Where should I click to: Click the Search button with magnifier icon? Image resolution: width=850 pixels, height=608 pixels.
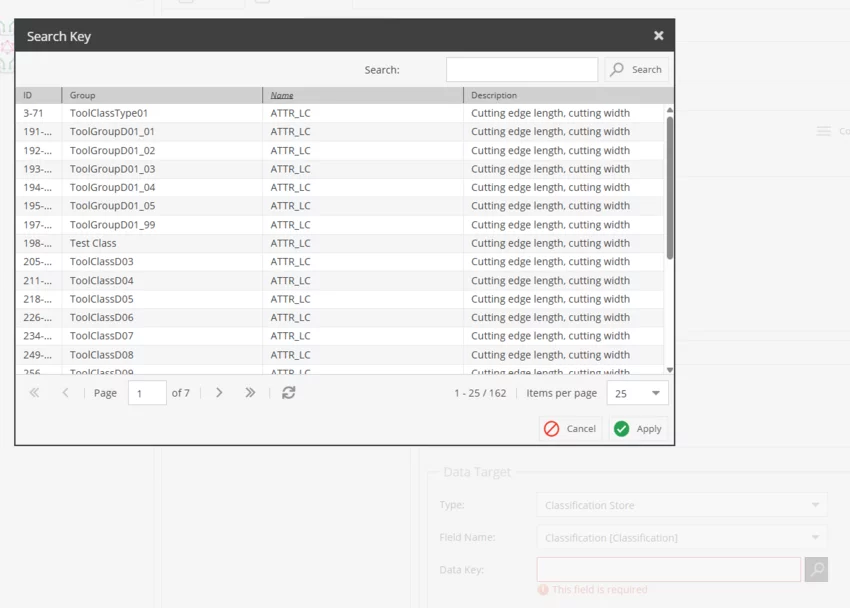[636, 69]
